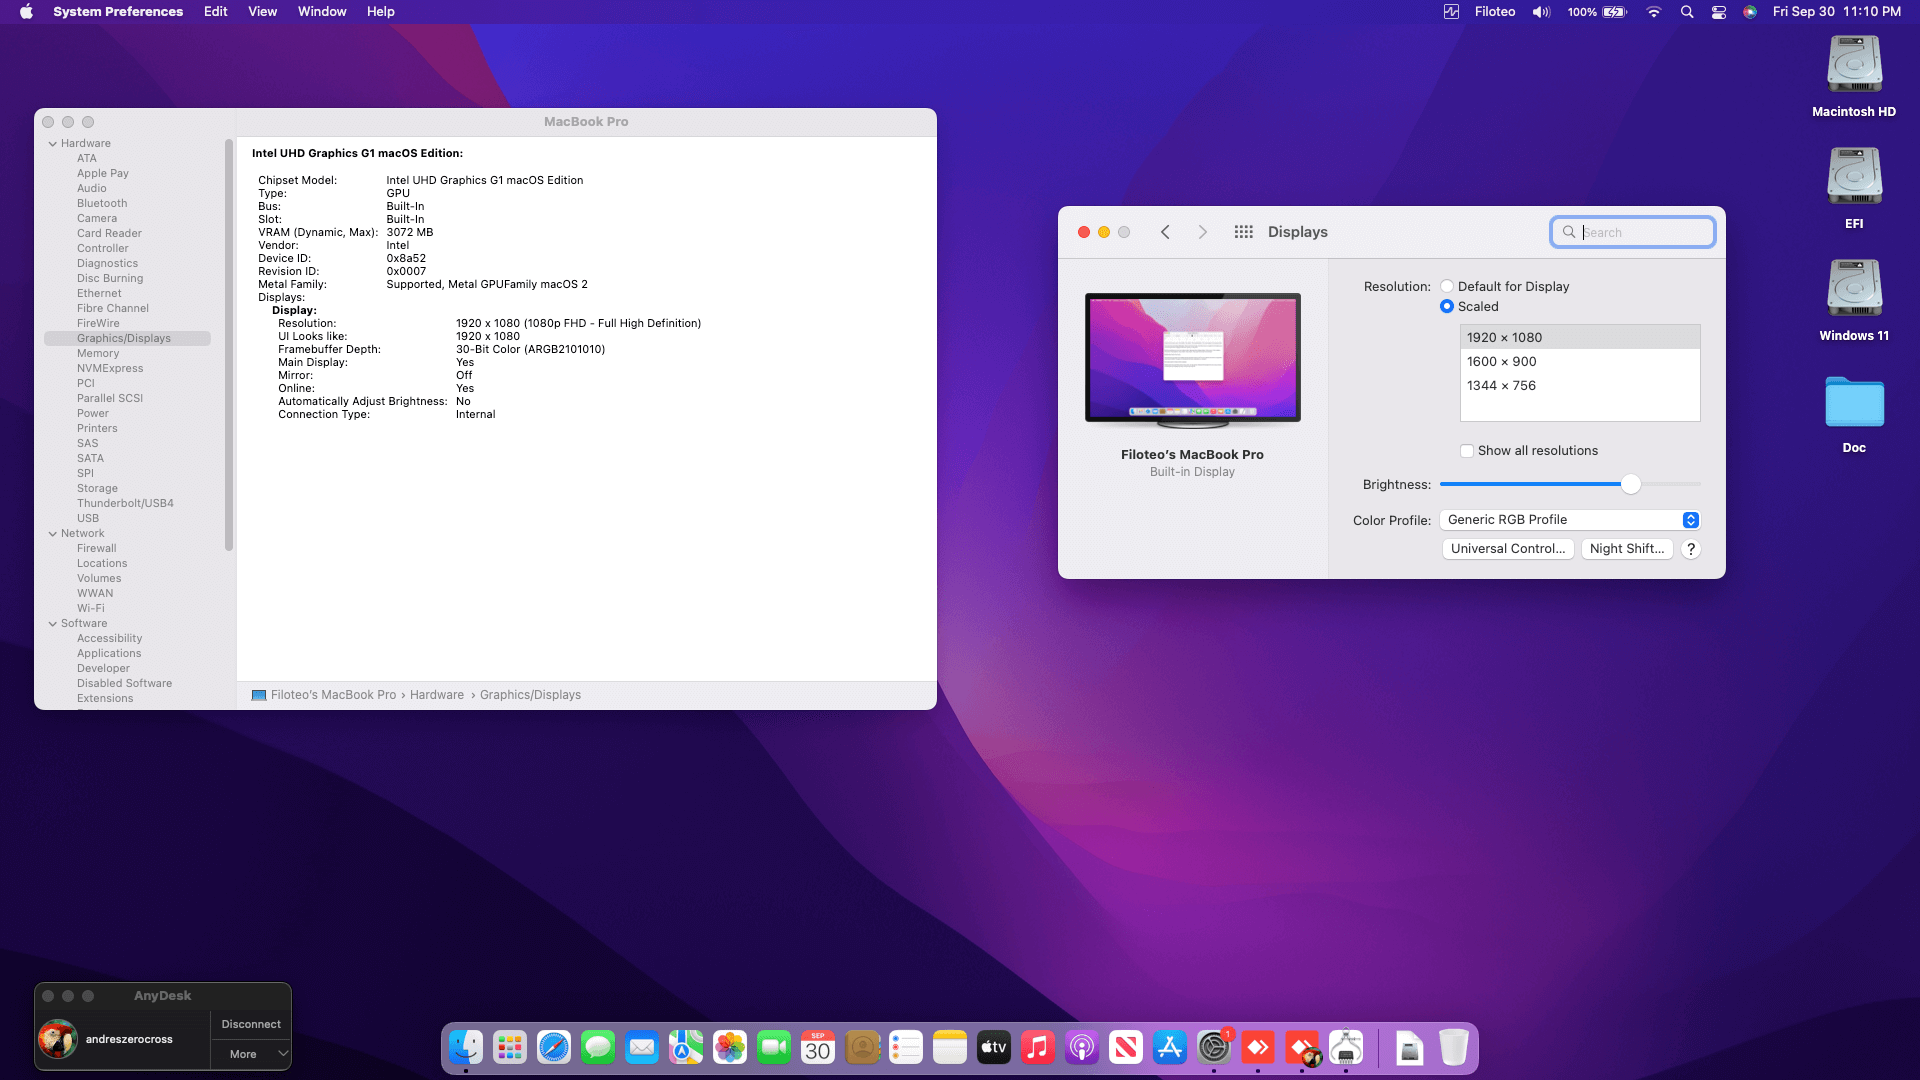
Task: Open the Apple menu
Action: (26, 12)
